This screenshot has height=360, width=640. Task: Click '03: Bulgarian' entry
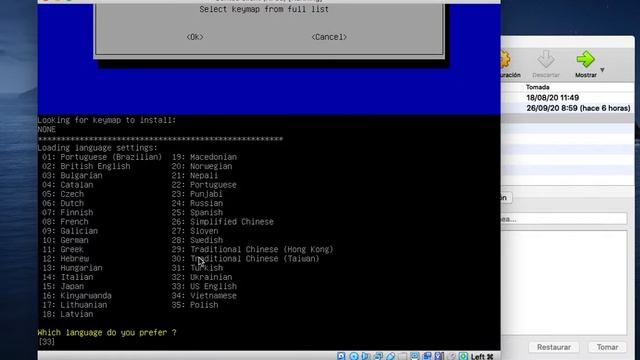(72, 176)
